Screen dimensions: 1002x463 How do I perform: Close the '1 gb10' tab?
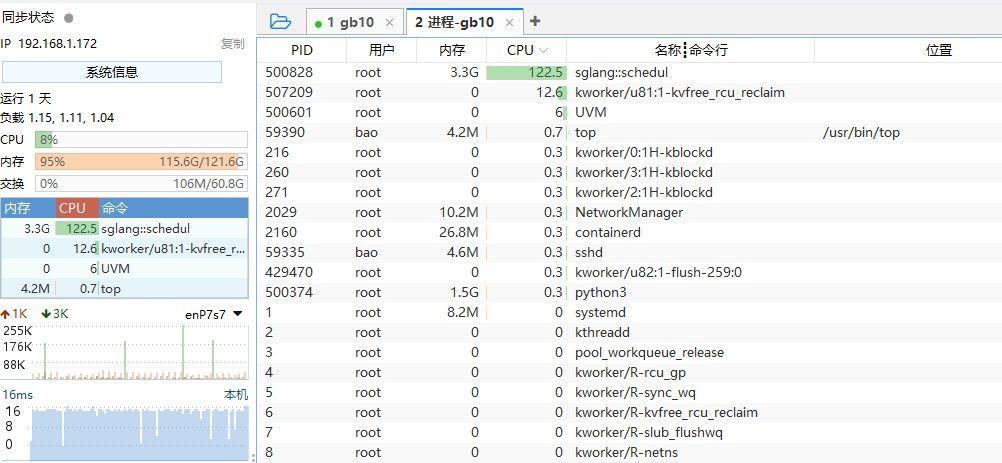point(389,22)
